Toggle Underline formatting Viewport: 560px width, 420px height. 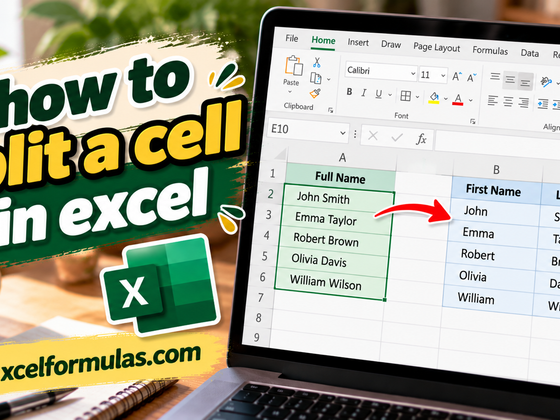point(379,94)
